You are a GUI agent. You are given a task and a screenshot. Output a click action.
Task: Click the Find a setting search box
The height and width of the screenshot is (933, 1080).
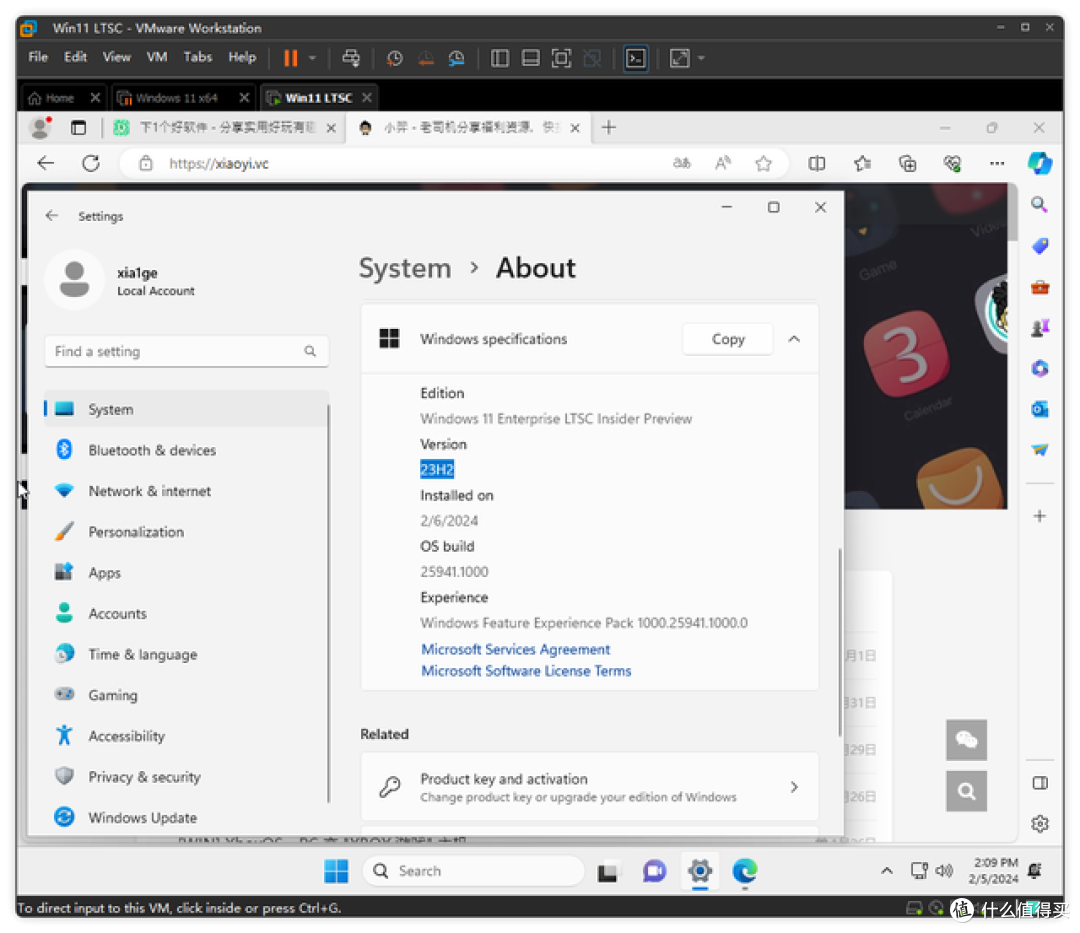coord(186,351)
